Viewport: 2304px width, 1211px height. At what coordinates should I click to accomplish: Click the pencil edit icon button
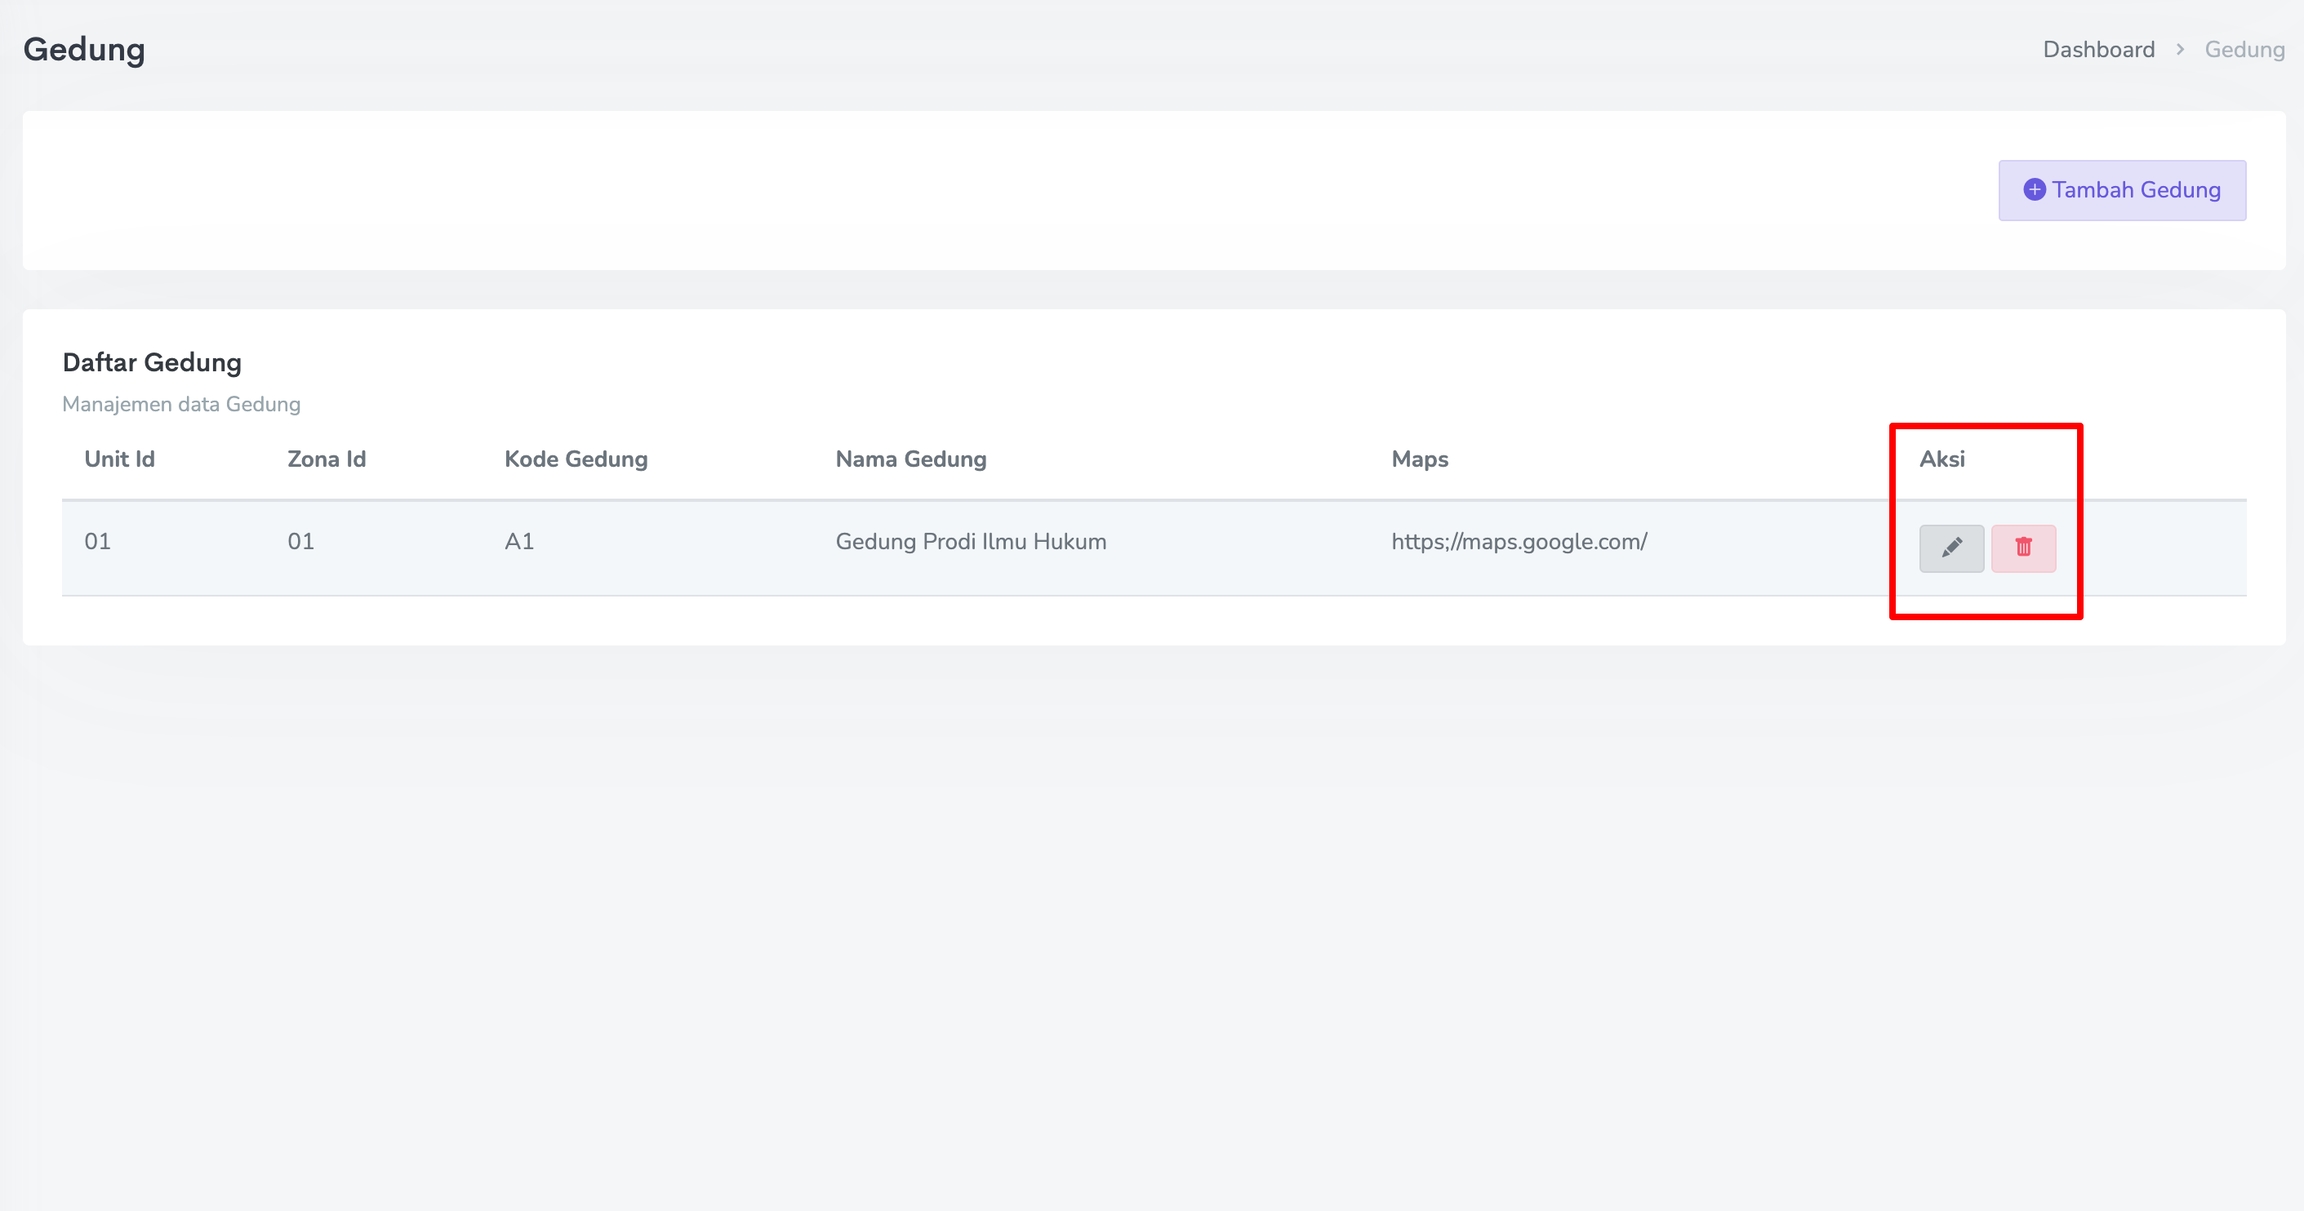[1951, 548]
